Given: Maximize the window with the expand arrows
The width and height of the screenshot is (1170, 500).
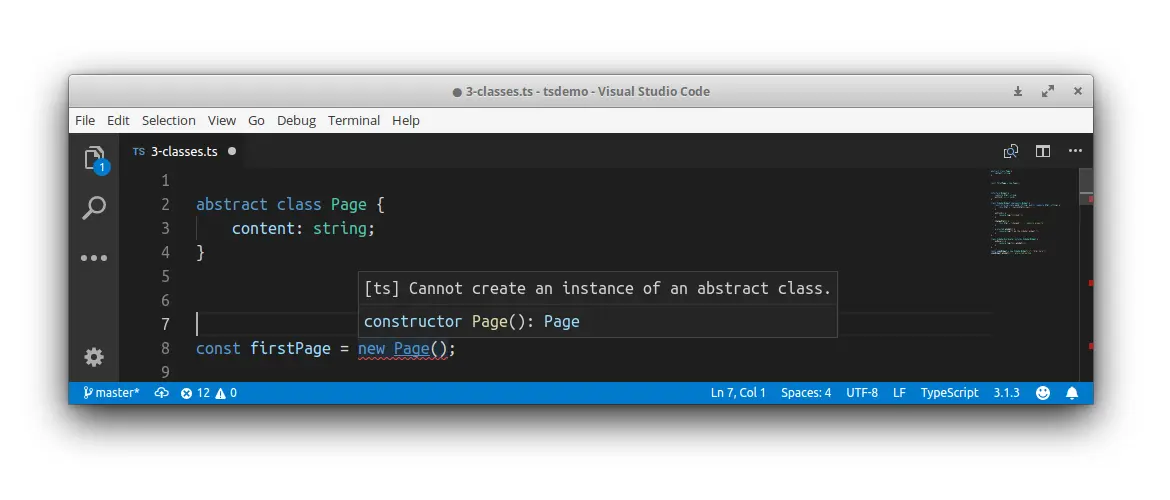Looking at the screenshot, I should [x=1048, y=91].
